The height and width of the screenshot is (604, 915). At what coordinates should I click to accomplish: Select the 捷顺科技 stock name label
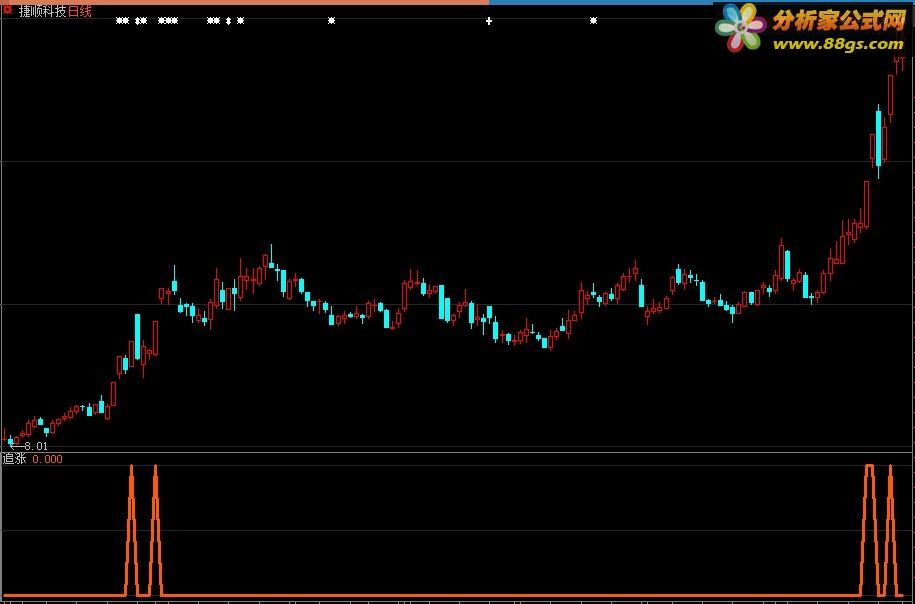[43, 11]
